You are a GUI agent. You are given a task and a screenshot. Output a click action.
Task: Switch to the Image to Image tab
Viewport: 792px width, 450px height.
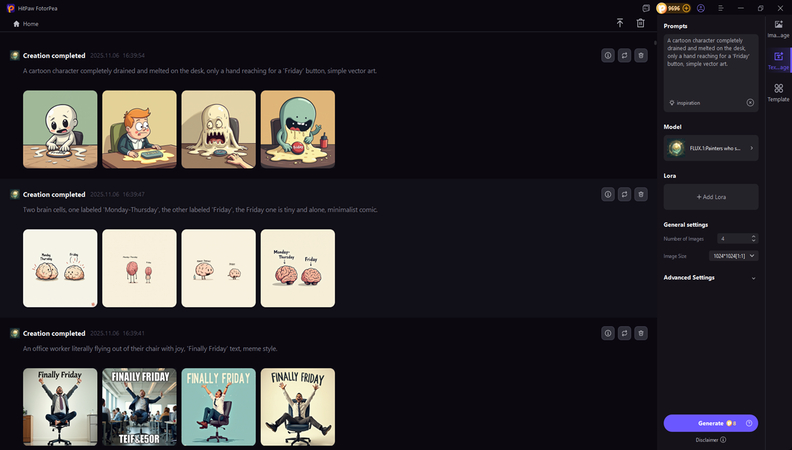(778, 29)
